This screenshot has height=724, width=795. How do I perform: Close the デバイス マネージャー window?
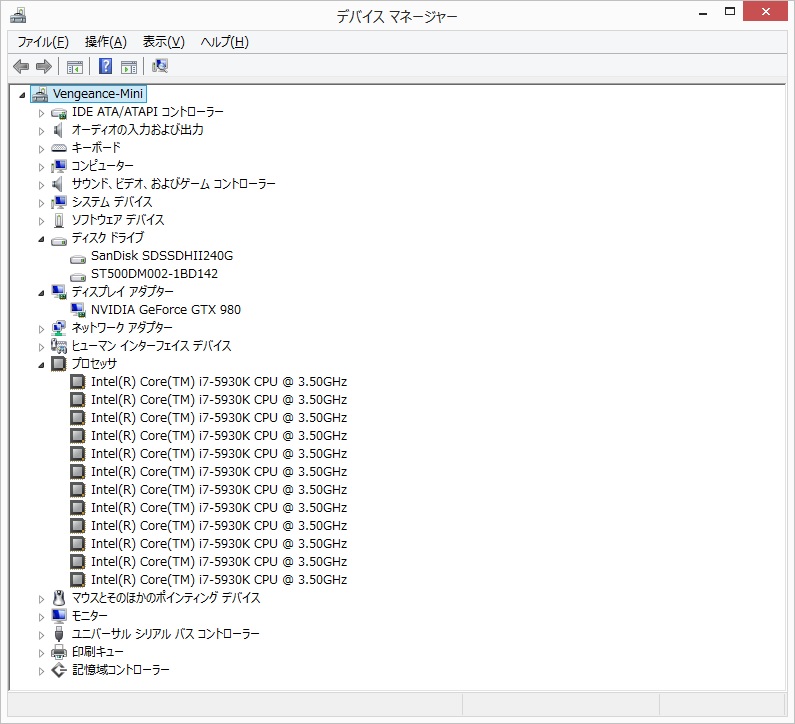click(766, 11)
